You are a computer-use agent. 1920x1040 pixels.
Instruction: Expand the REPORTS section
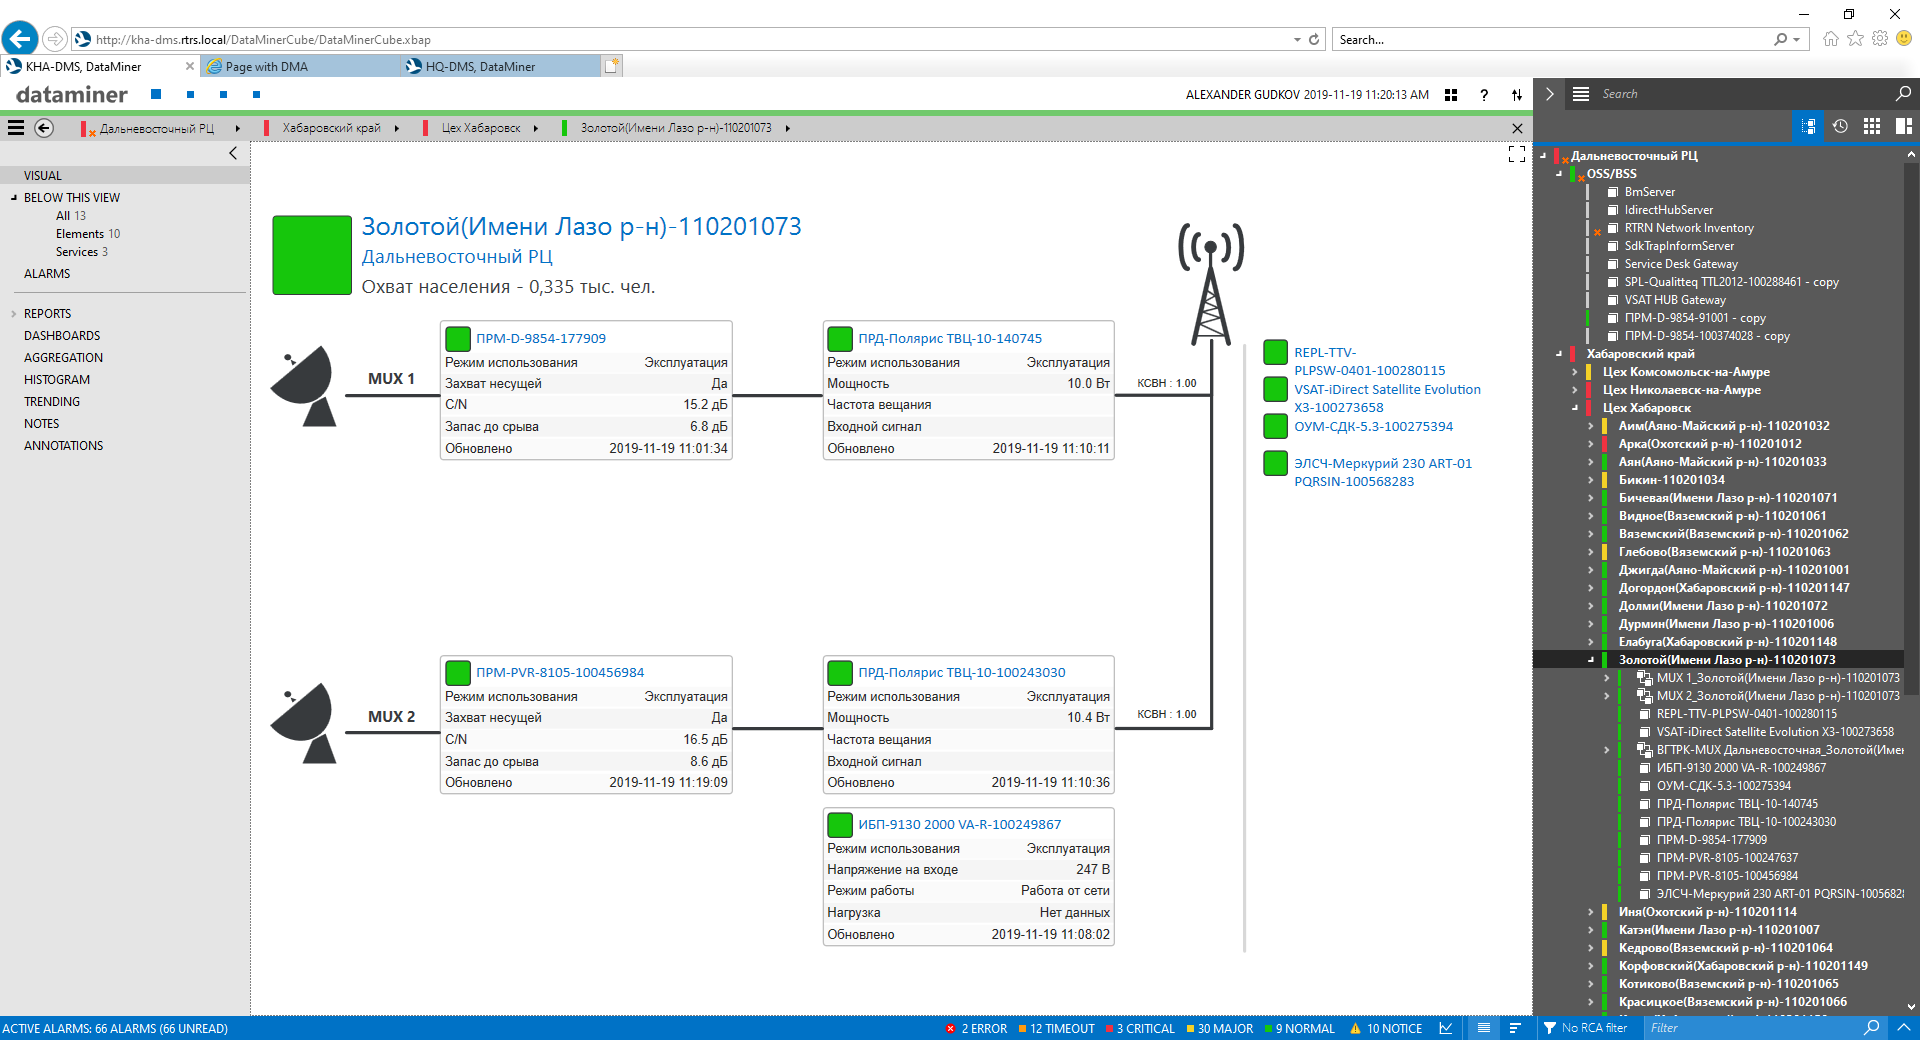14,314
